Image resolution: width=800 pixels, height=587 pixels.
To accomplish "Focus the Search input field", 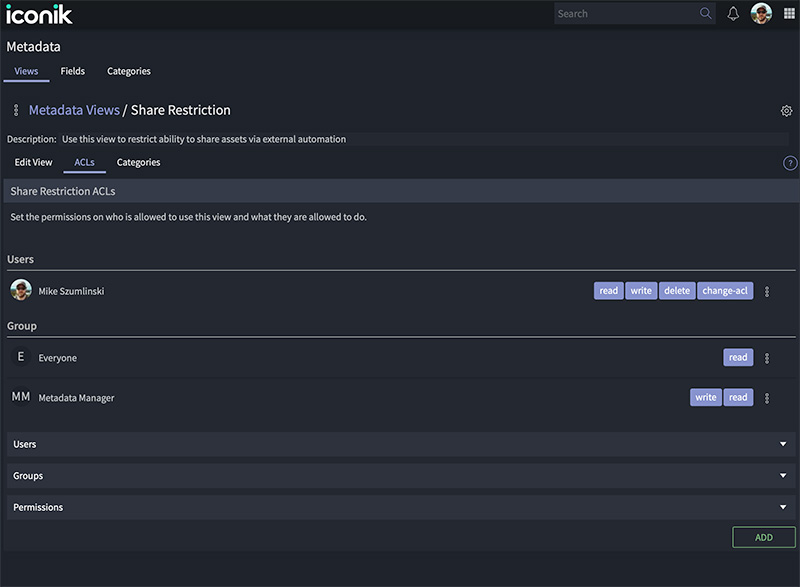I will (627, 14).
